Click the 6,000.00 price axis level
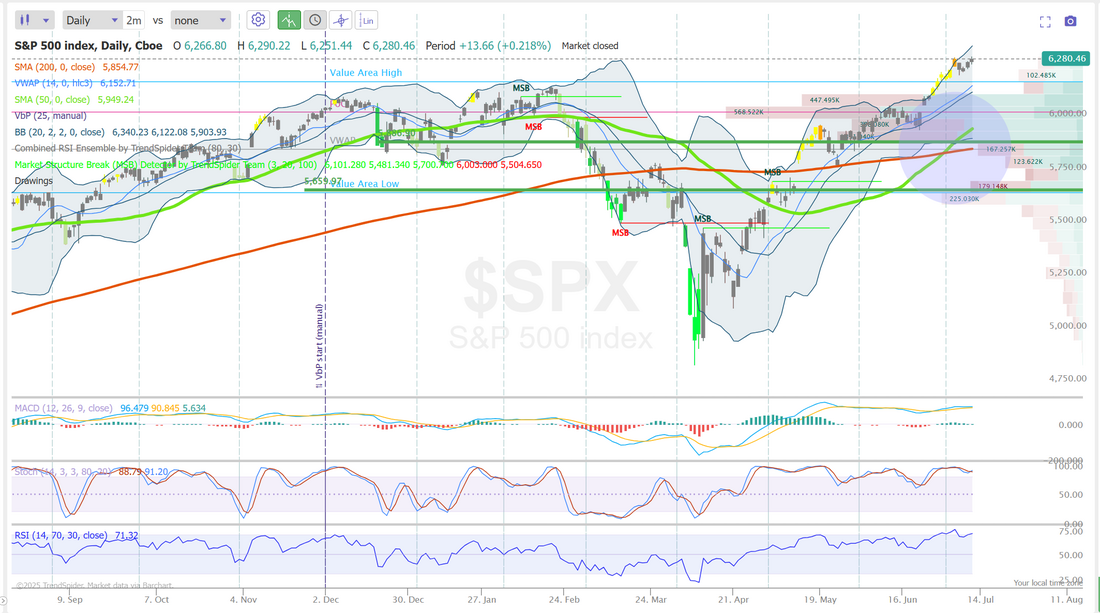The width and height of the screenshot is (1100, 613). 1068,114
